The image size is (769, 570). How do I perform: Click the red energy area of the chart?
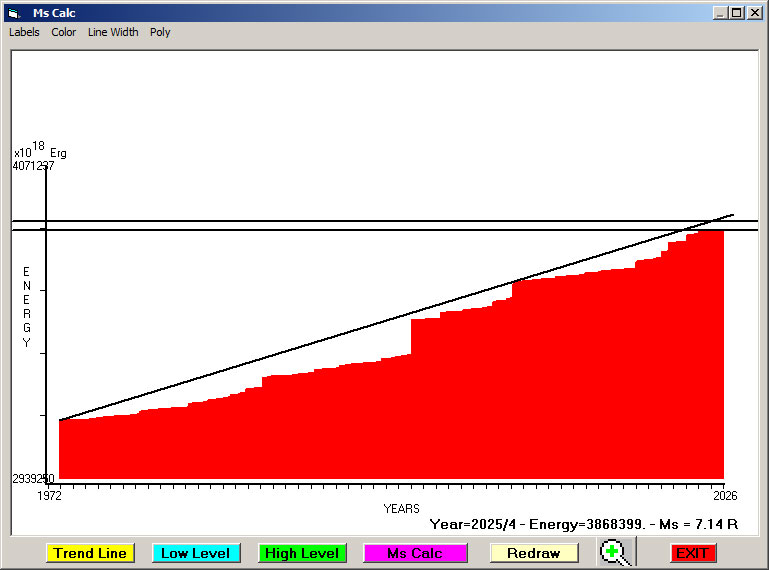click(x=400, y=430)
